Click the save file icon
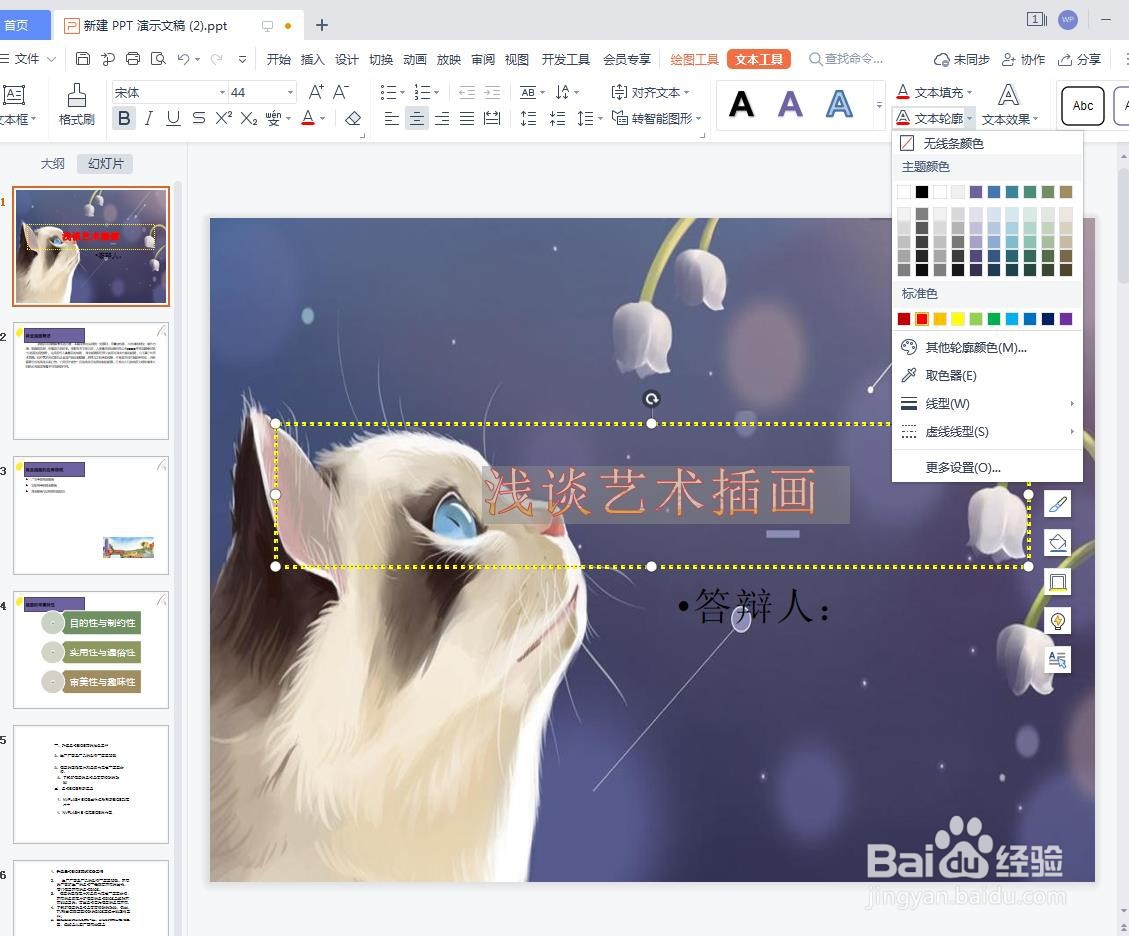The image size is (1129, 936). click(83, 59)
